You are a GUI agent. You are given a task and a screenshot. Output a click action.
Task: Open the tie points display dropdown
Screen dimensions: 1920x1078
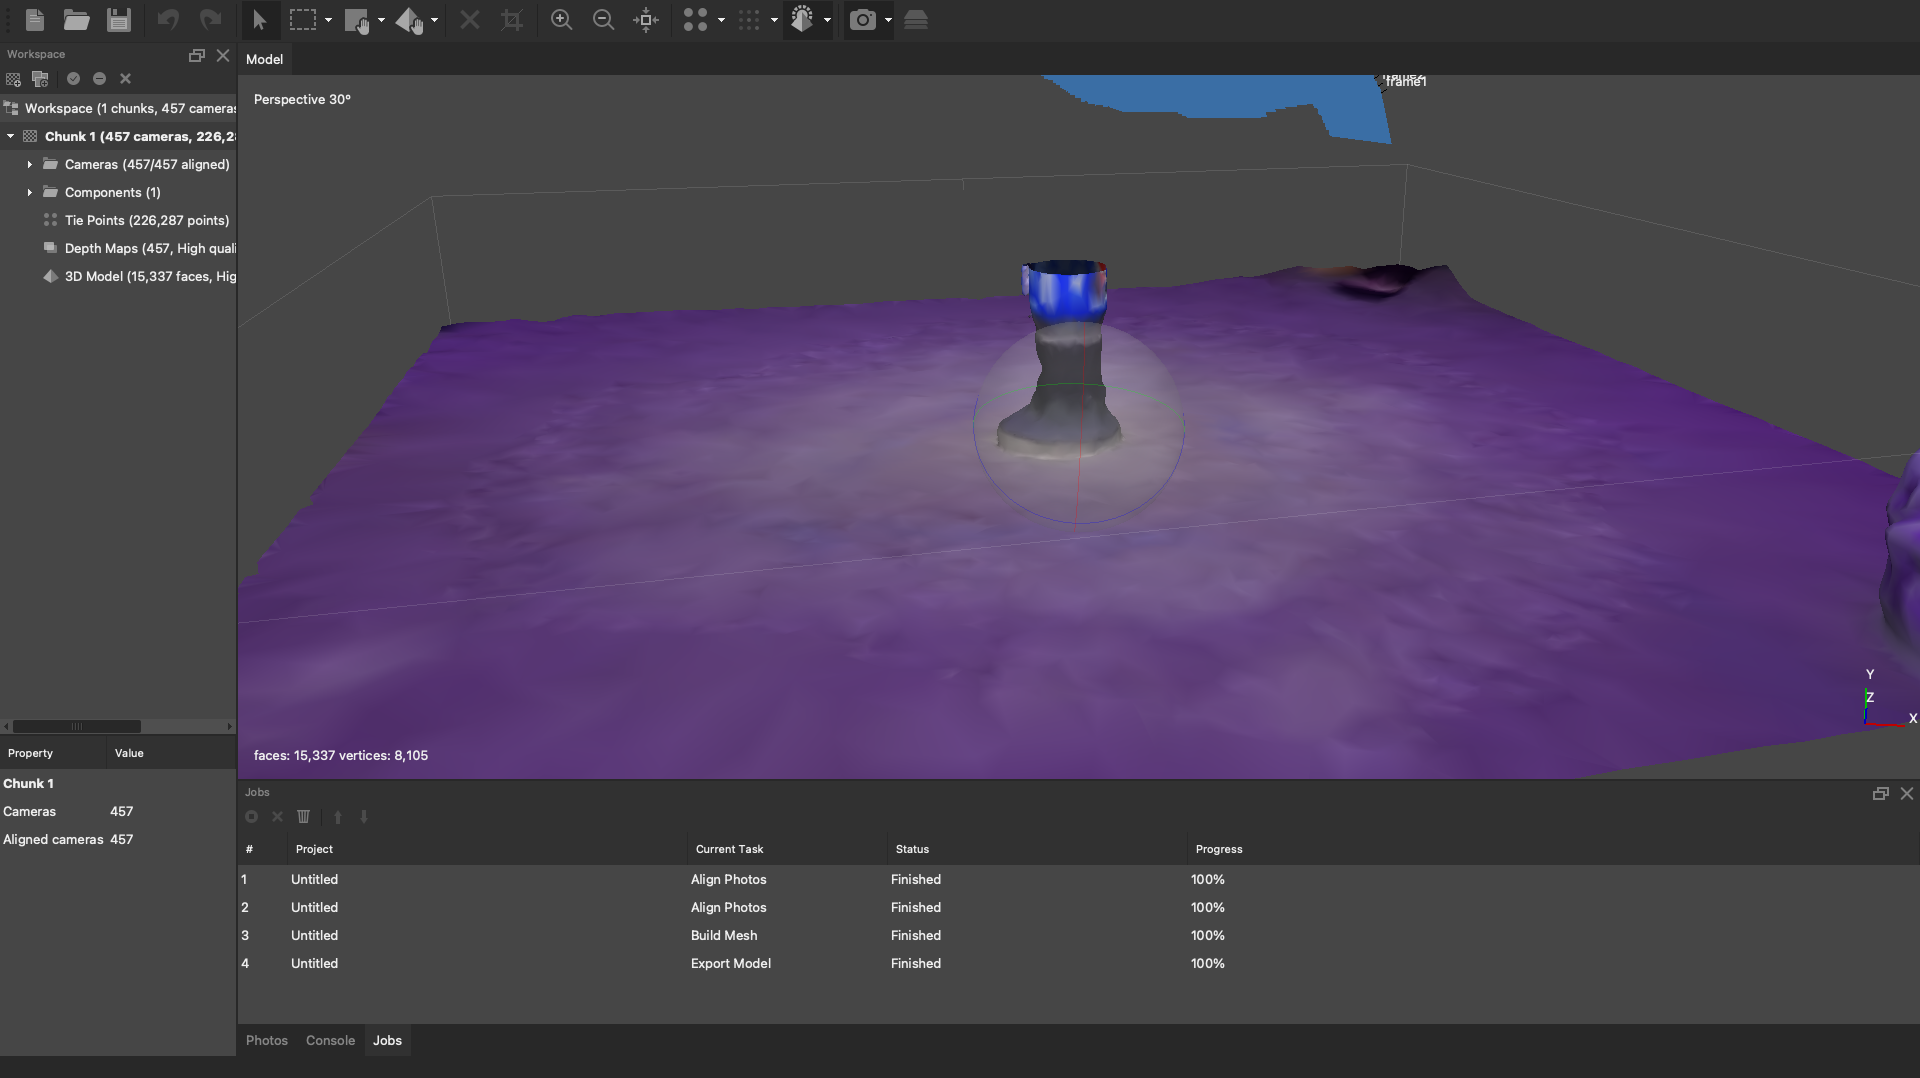[721, 20]
